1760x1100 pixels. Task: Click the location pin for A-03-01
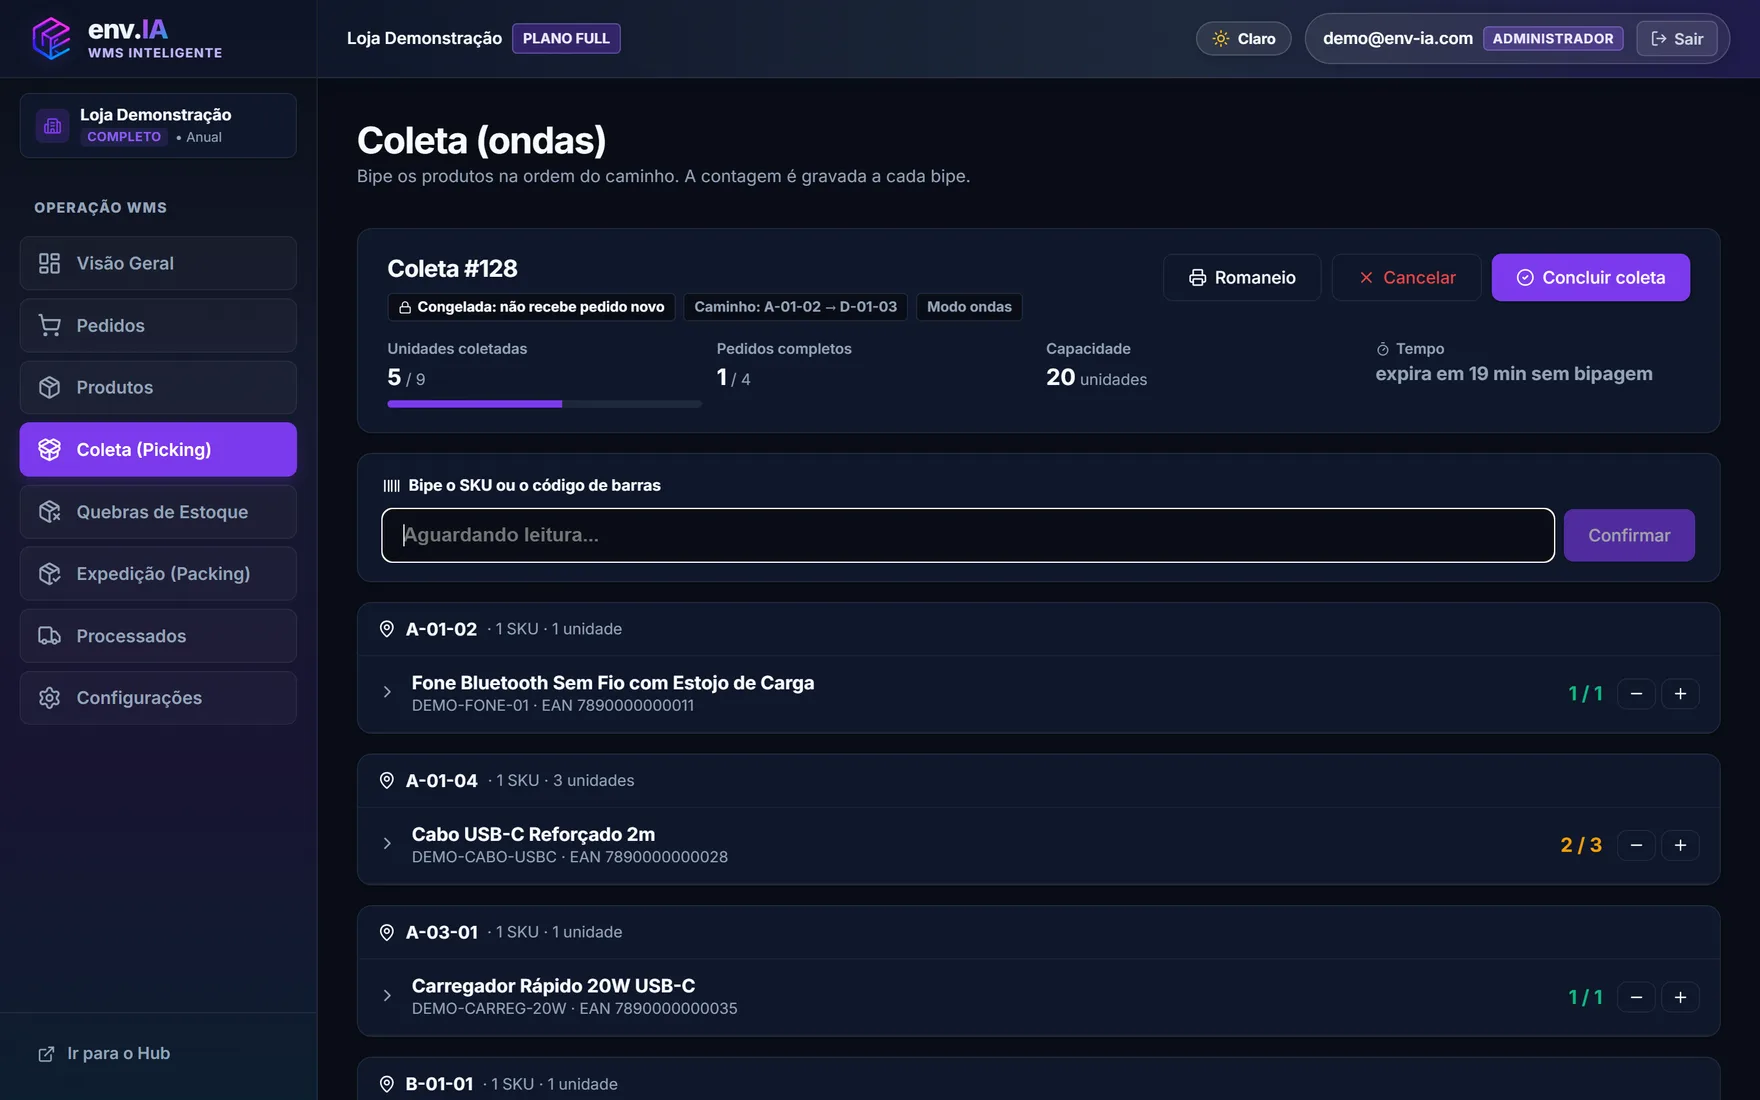tap(387, 932)
